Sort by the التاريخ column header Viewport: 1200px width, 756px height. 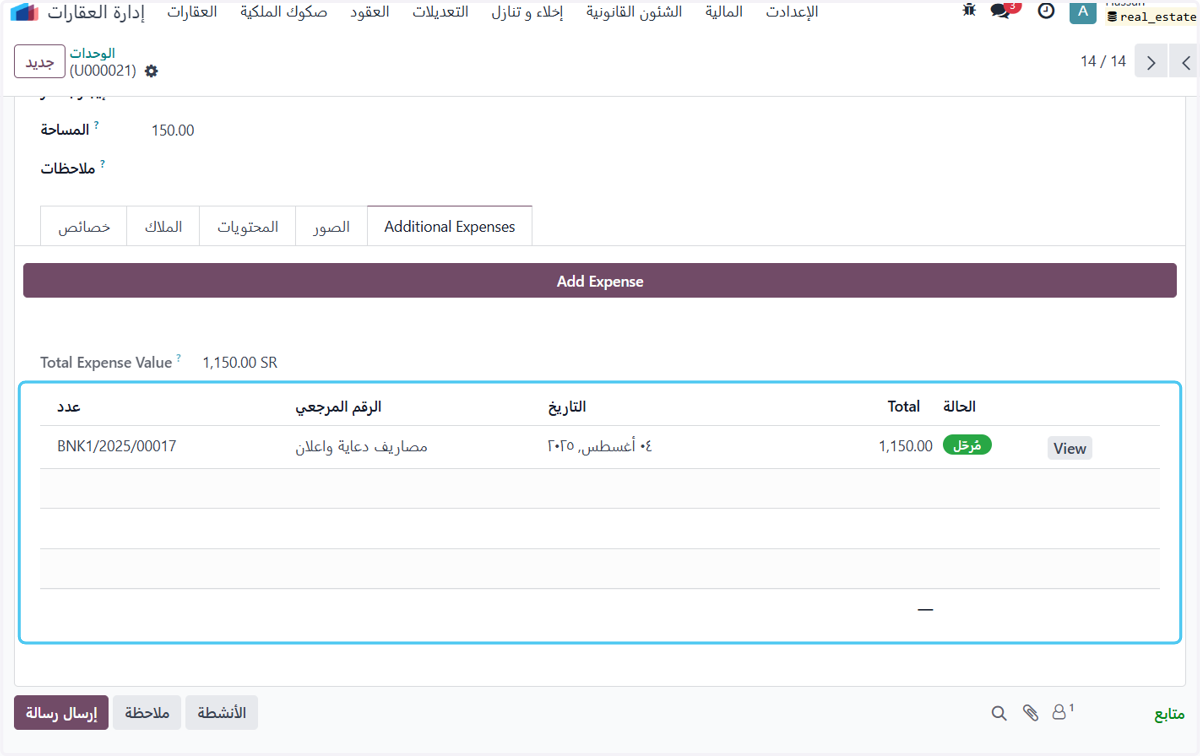pos(567,407)
